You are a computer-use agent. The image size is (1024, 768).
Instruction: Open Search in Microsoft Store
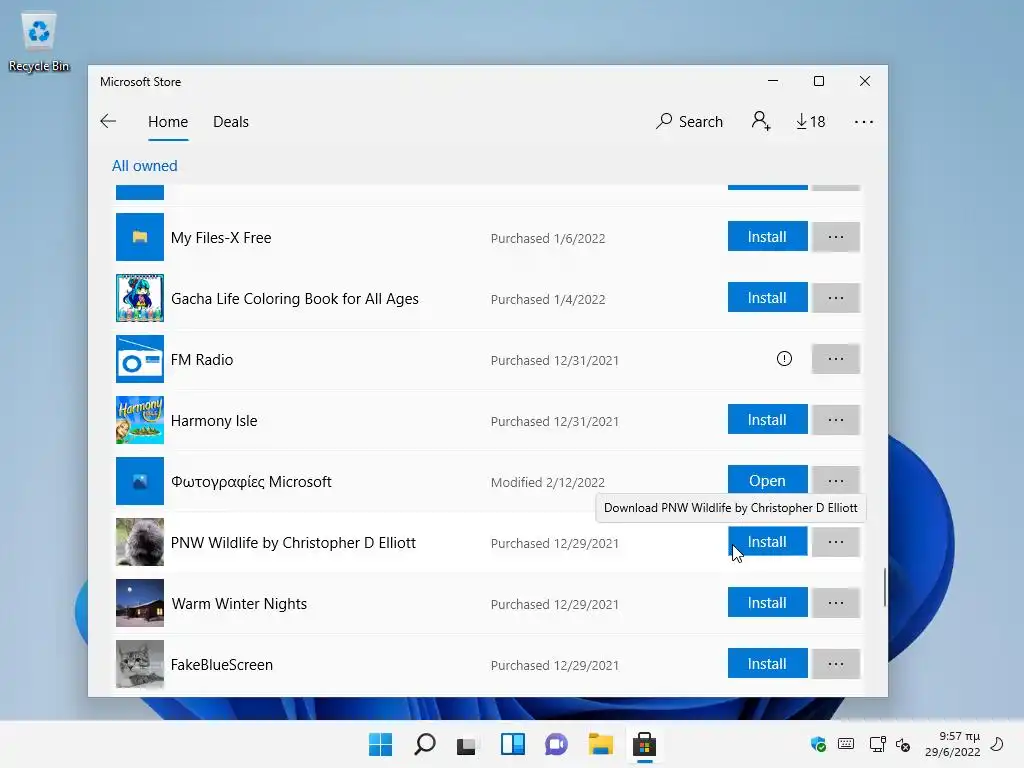pyautogui.click(x=690, y=121)
